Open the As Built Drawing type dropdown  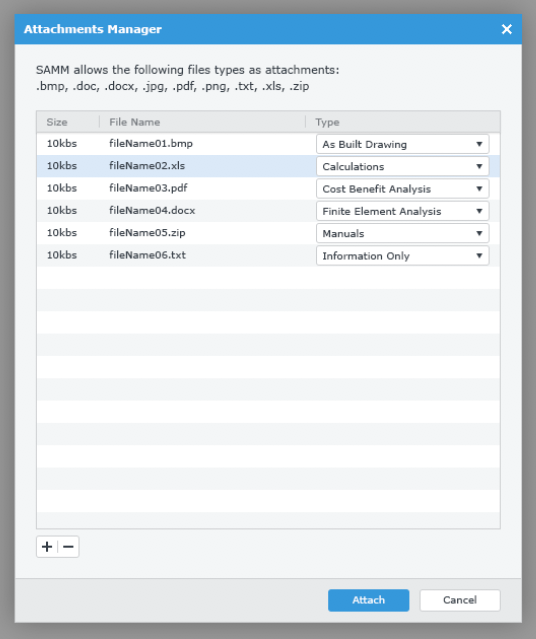(402, 144)
